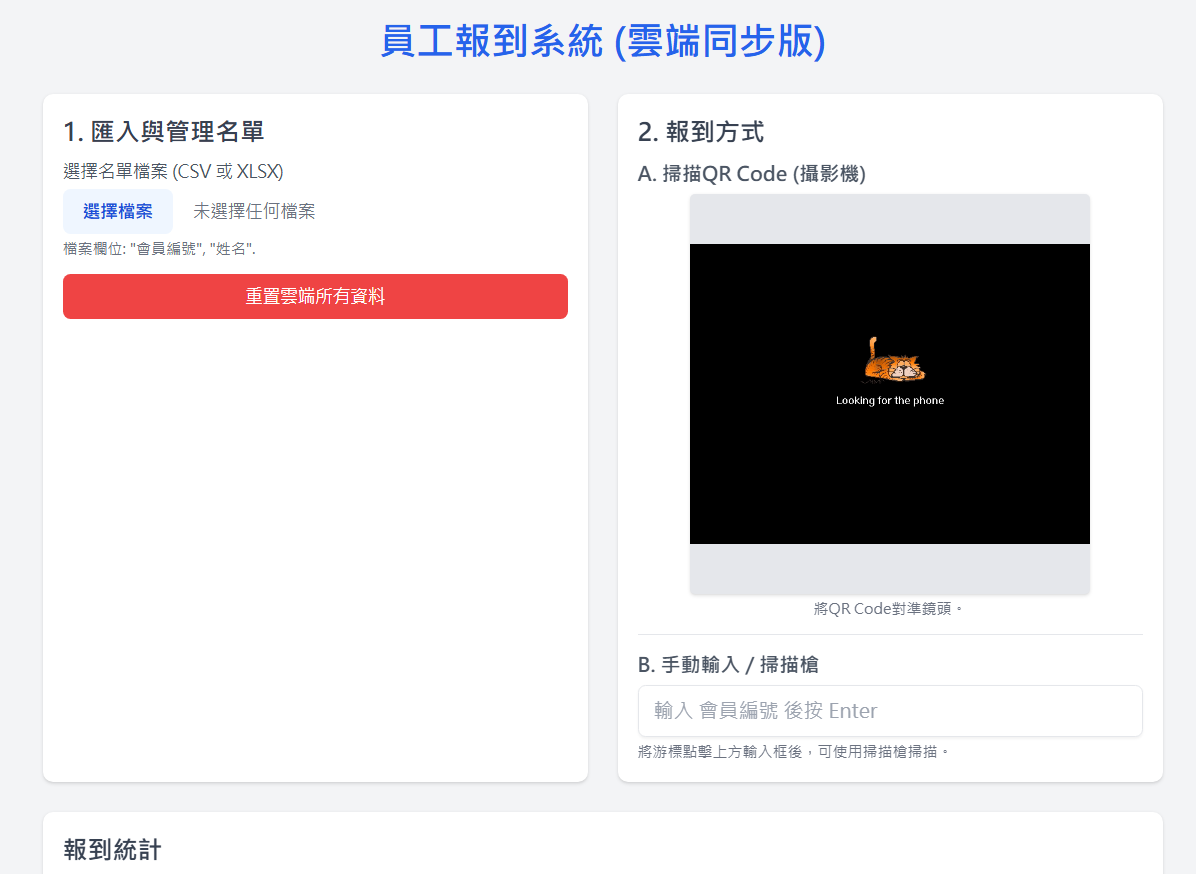Focus the 輸入 會員編號 input field
This screenshot has height=874, width=1196.
click(889, 711)
